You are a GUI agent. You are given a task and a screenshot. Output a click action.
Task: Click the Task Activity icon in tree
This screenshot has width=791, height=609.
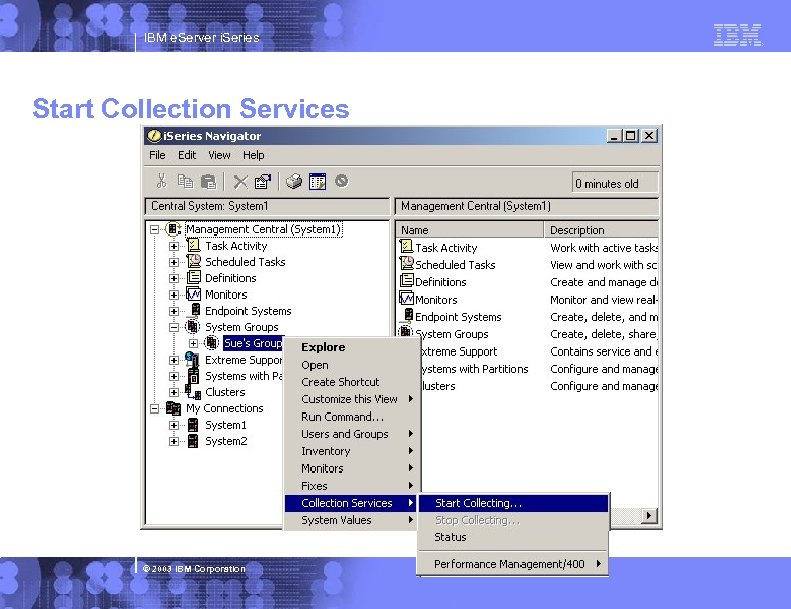point(194,246)
